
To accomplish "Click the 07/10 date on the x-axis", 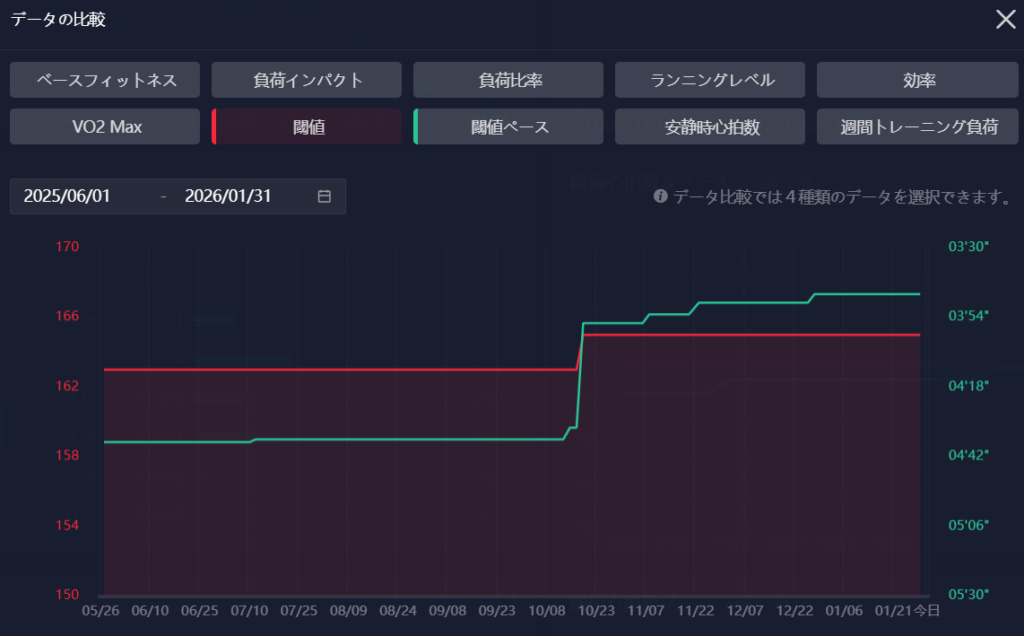I will coord(249,610).
